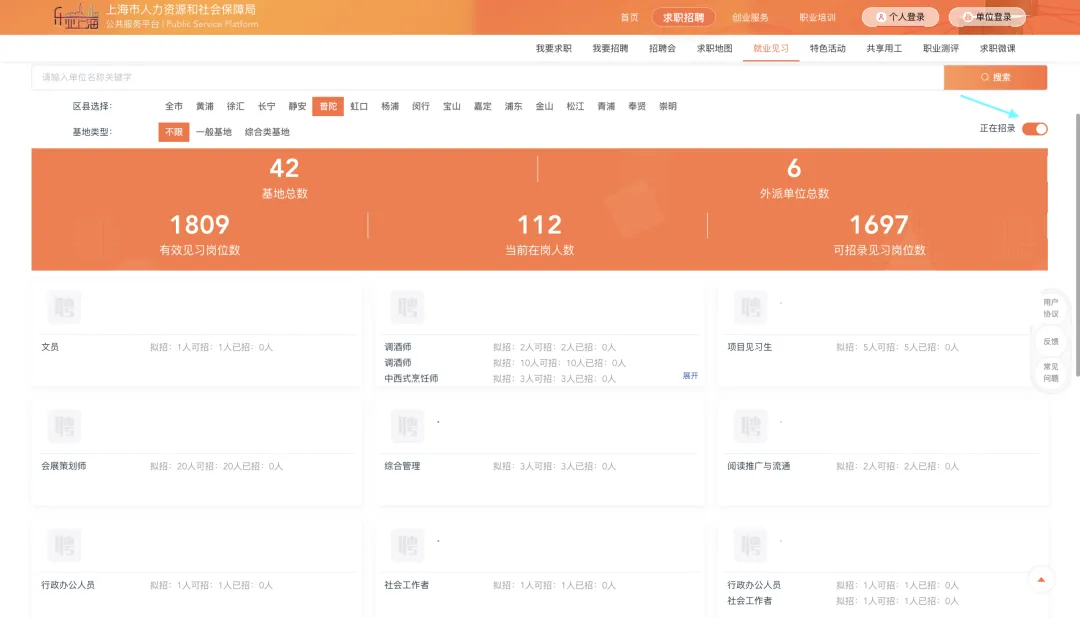Switch to the 求职地图 tab
The image size is (1080, 618).
714,48
